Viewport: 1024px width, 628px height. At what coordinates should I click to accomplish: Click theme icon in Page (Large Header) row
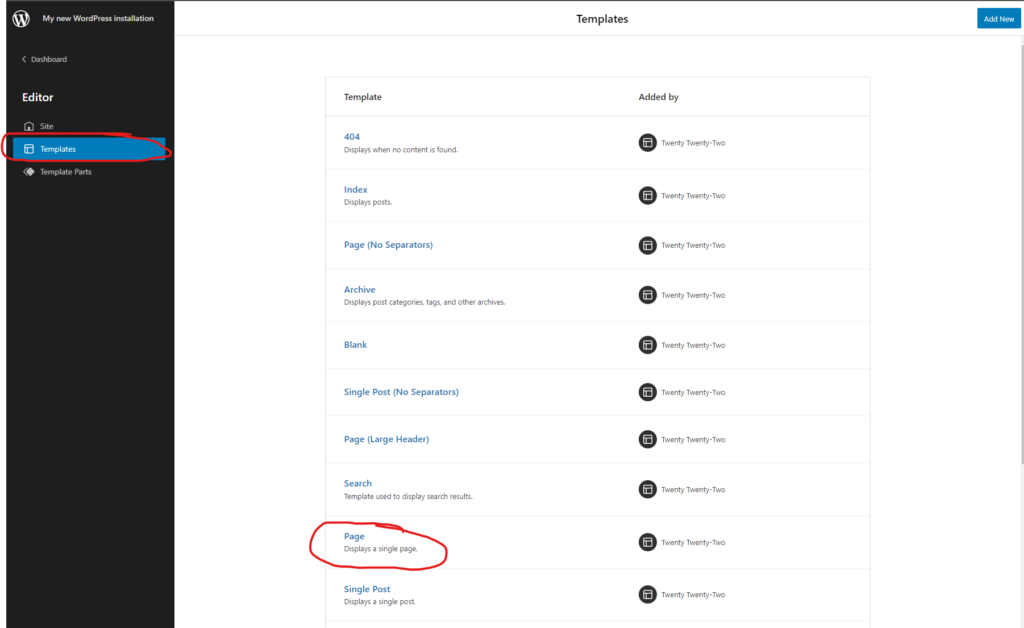click(x=647, y=439)
